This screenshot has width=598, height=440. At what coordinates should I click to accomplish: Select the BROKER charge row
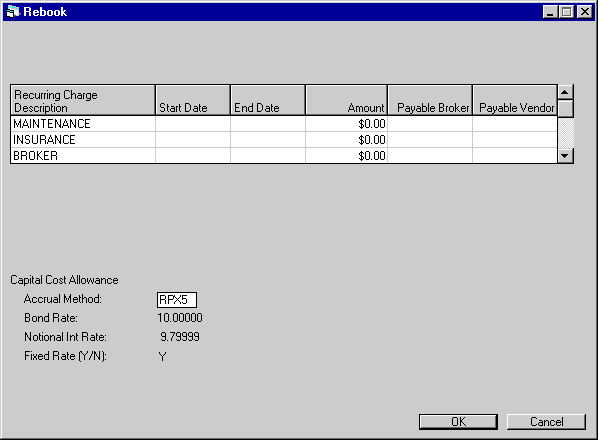[284, 156]
